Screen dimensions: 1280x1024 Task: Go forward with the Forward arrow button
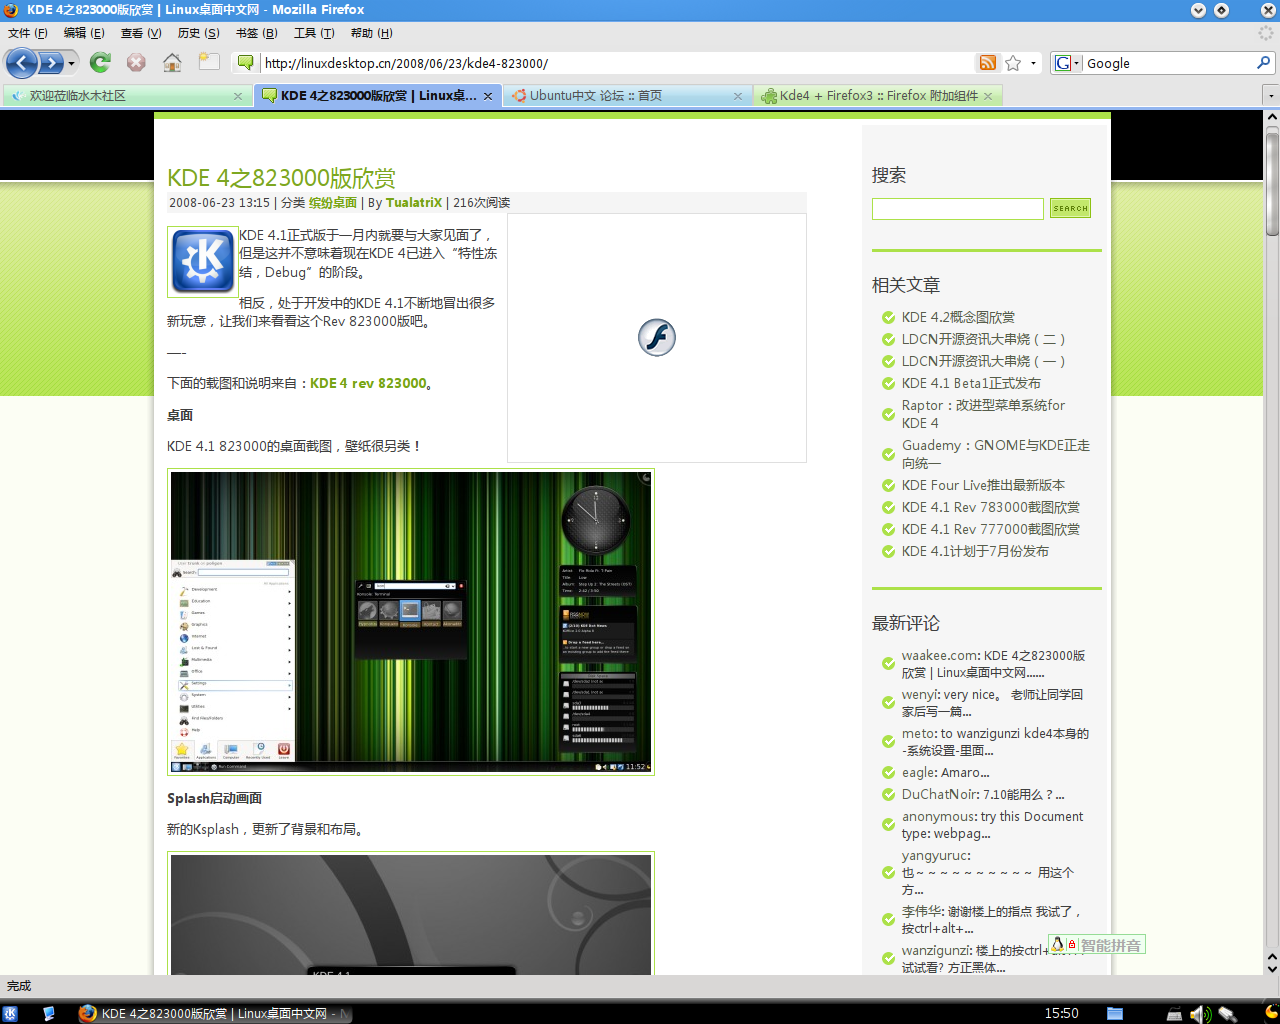[51, 63]
